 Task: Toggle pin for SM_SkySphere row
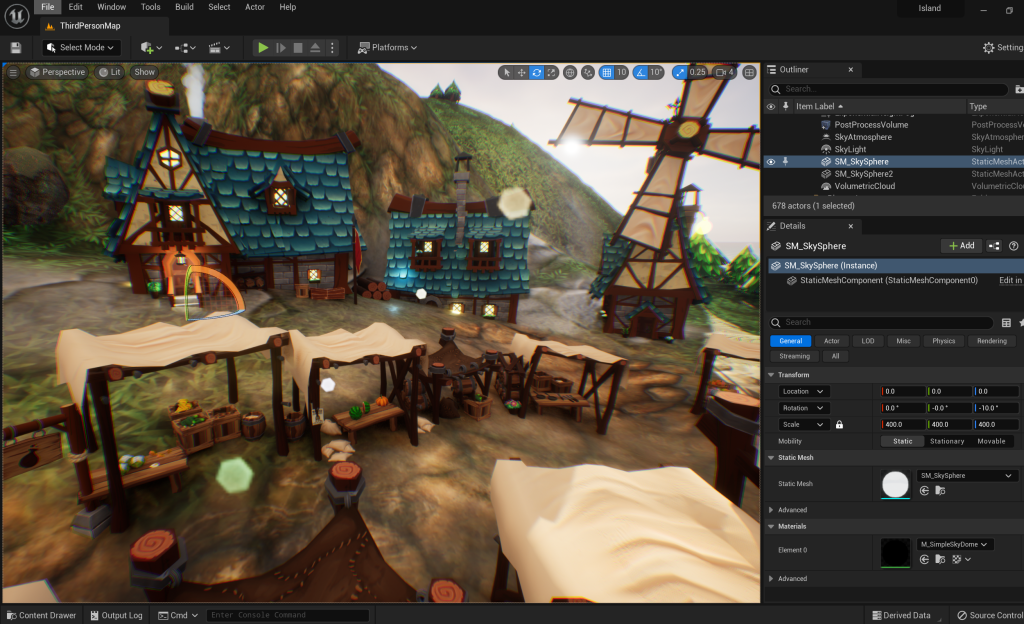pyautogui.click(x=785, y=162)
